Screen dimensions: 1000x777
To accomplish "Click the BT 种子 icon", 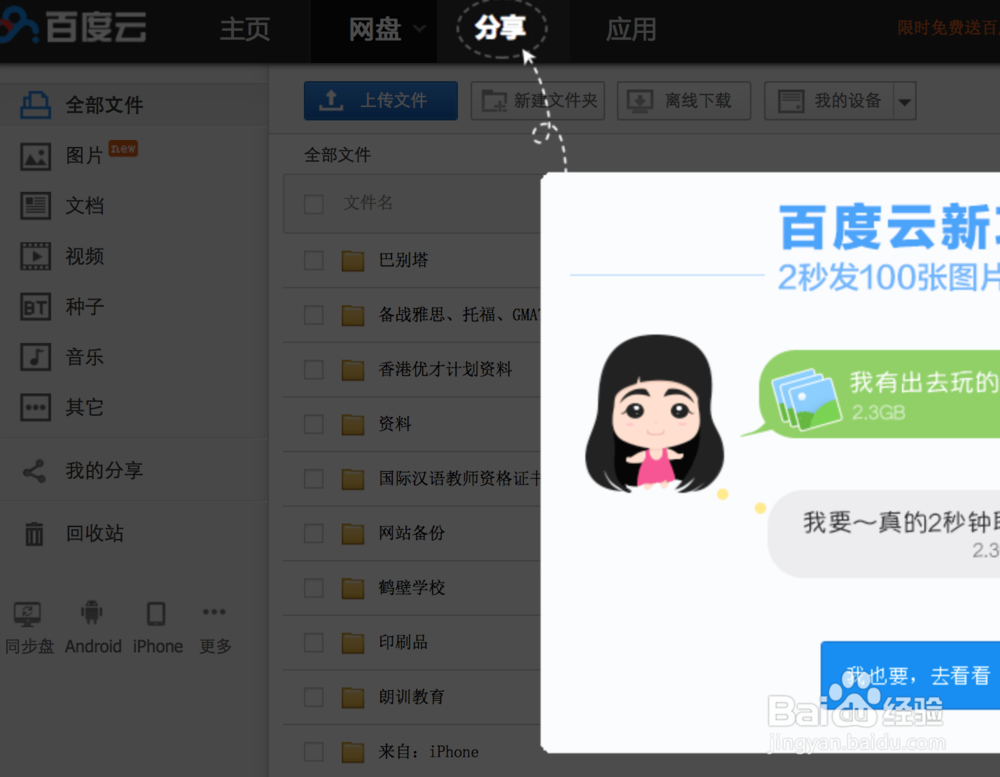I will (x=35, y=307).
